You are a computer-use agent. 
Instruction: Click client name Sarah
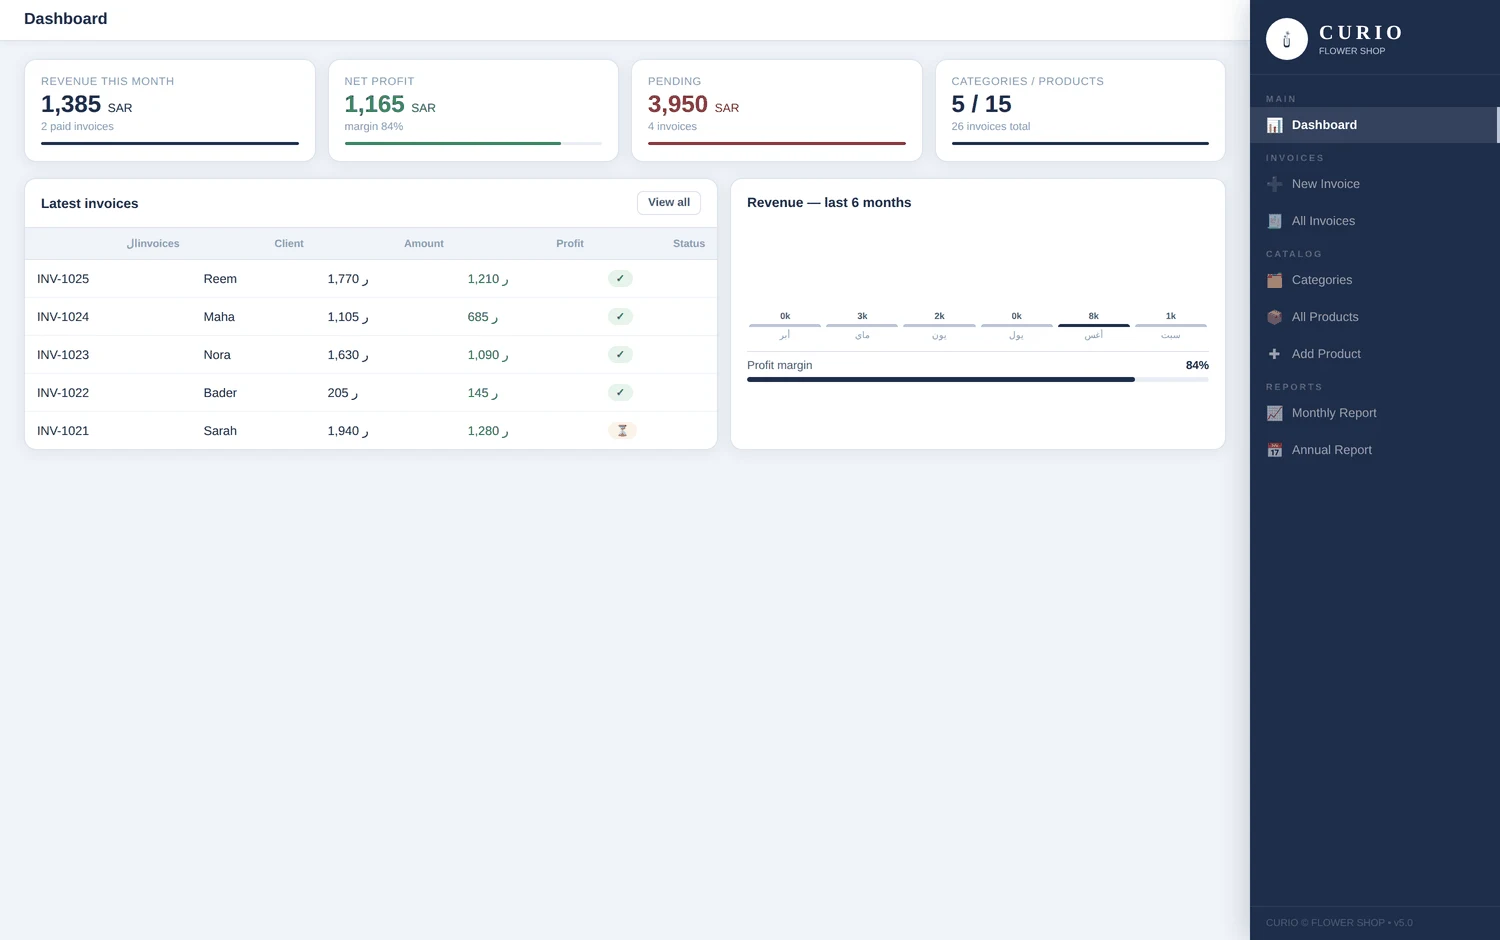pos(220,431)
